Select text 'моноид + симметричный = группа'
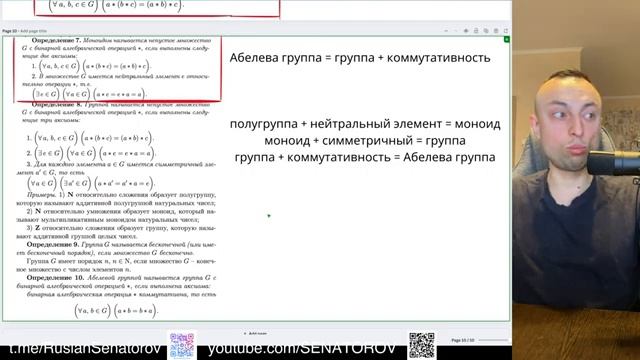The height and width of the screenshot is (360, 640). (x=365, y=140)
